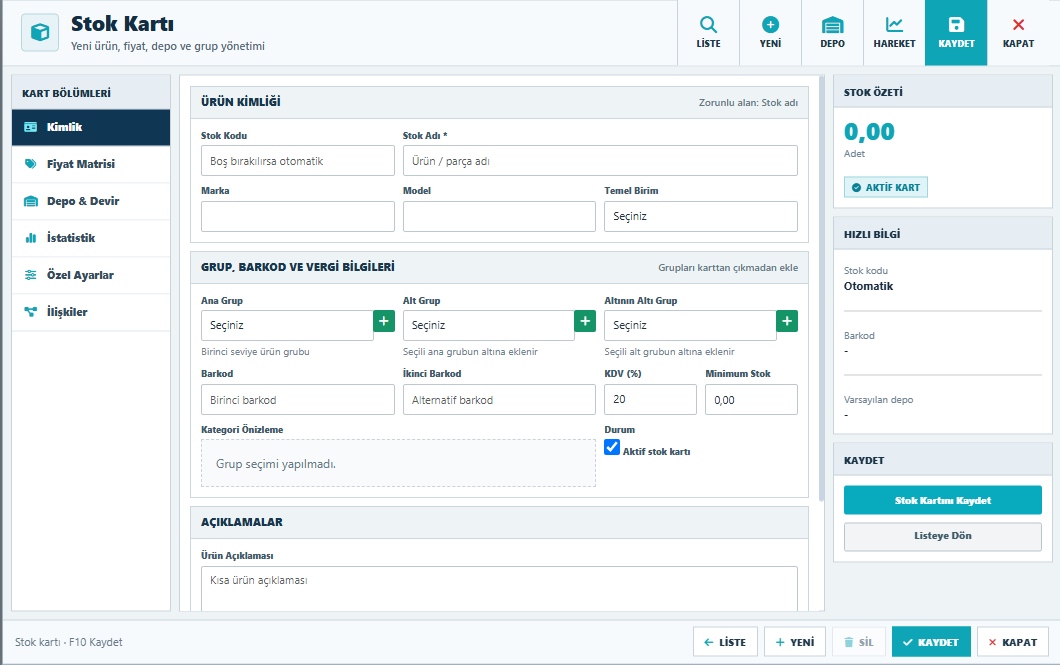Expand the Temel Birim dropdown
Viewport: 1060px width, 665px height.
pos(700,216)
